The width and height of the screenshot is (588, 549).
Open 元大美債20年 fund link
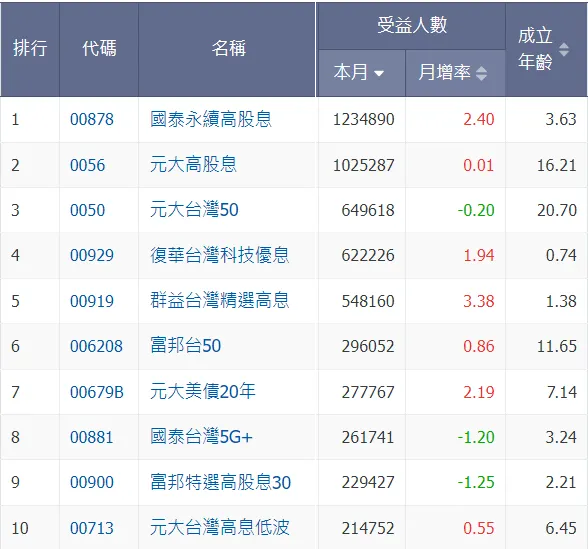203,392
